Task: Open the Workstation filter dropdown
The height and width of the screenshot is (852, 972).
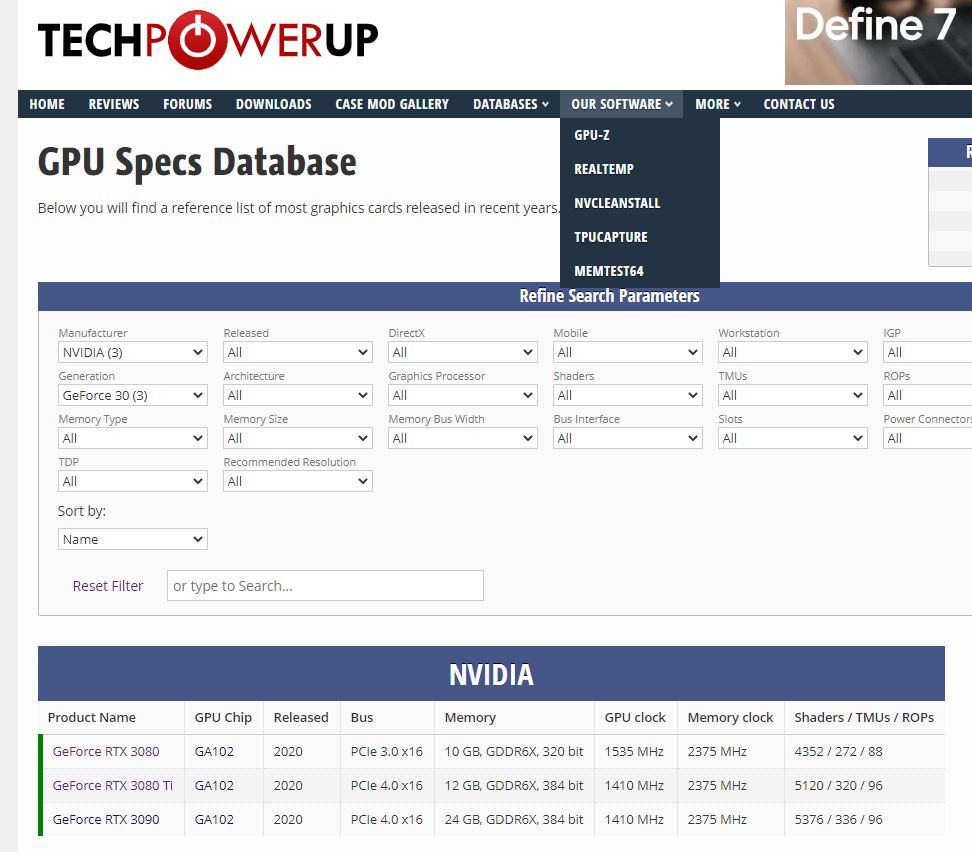Action: pos(792,352)
